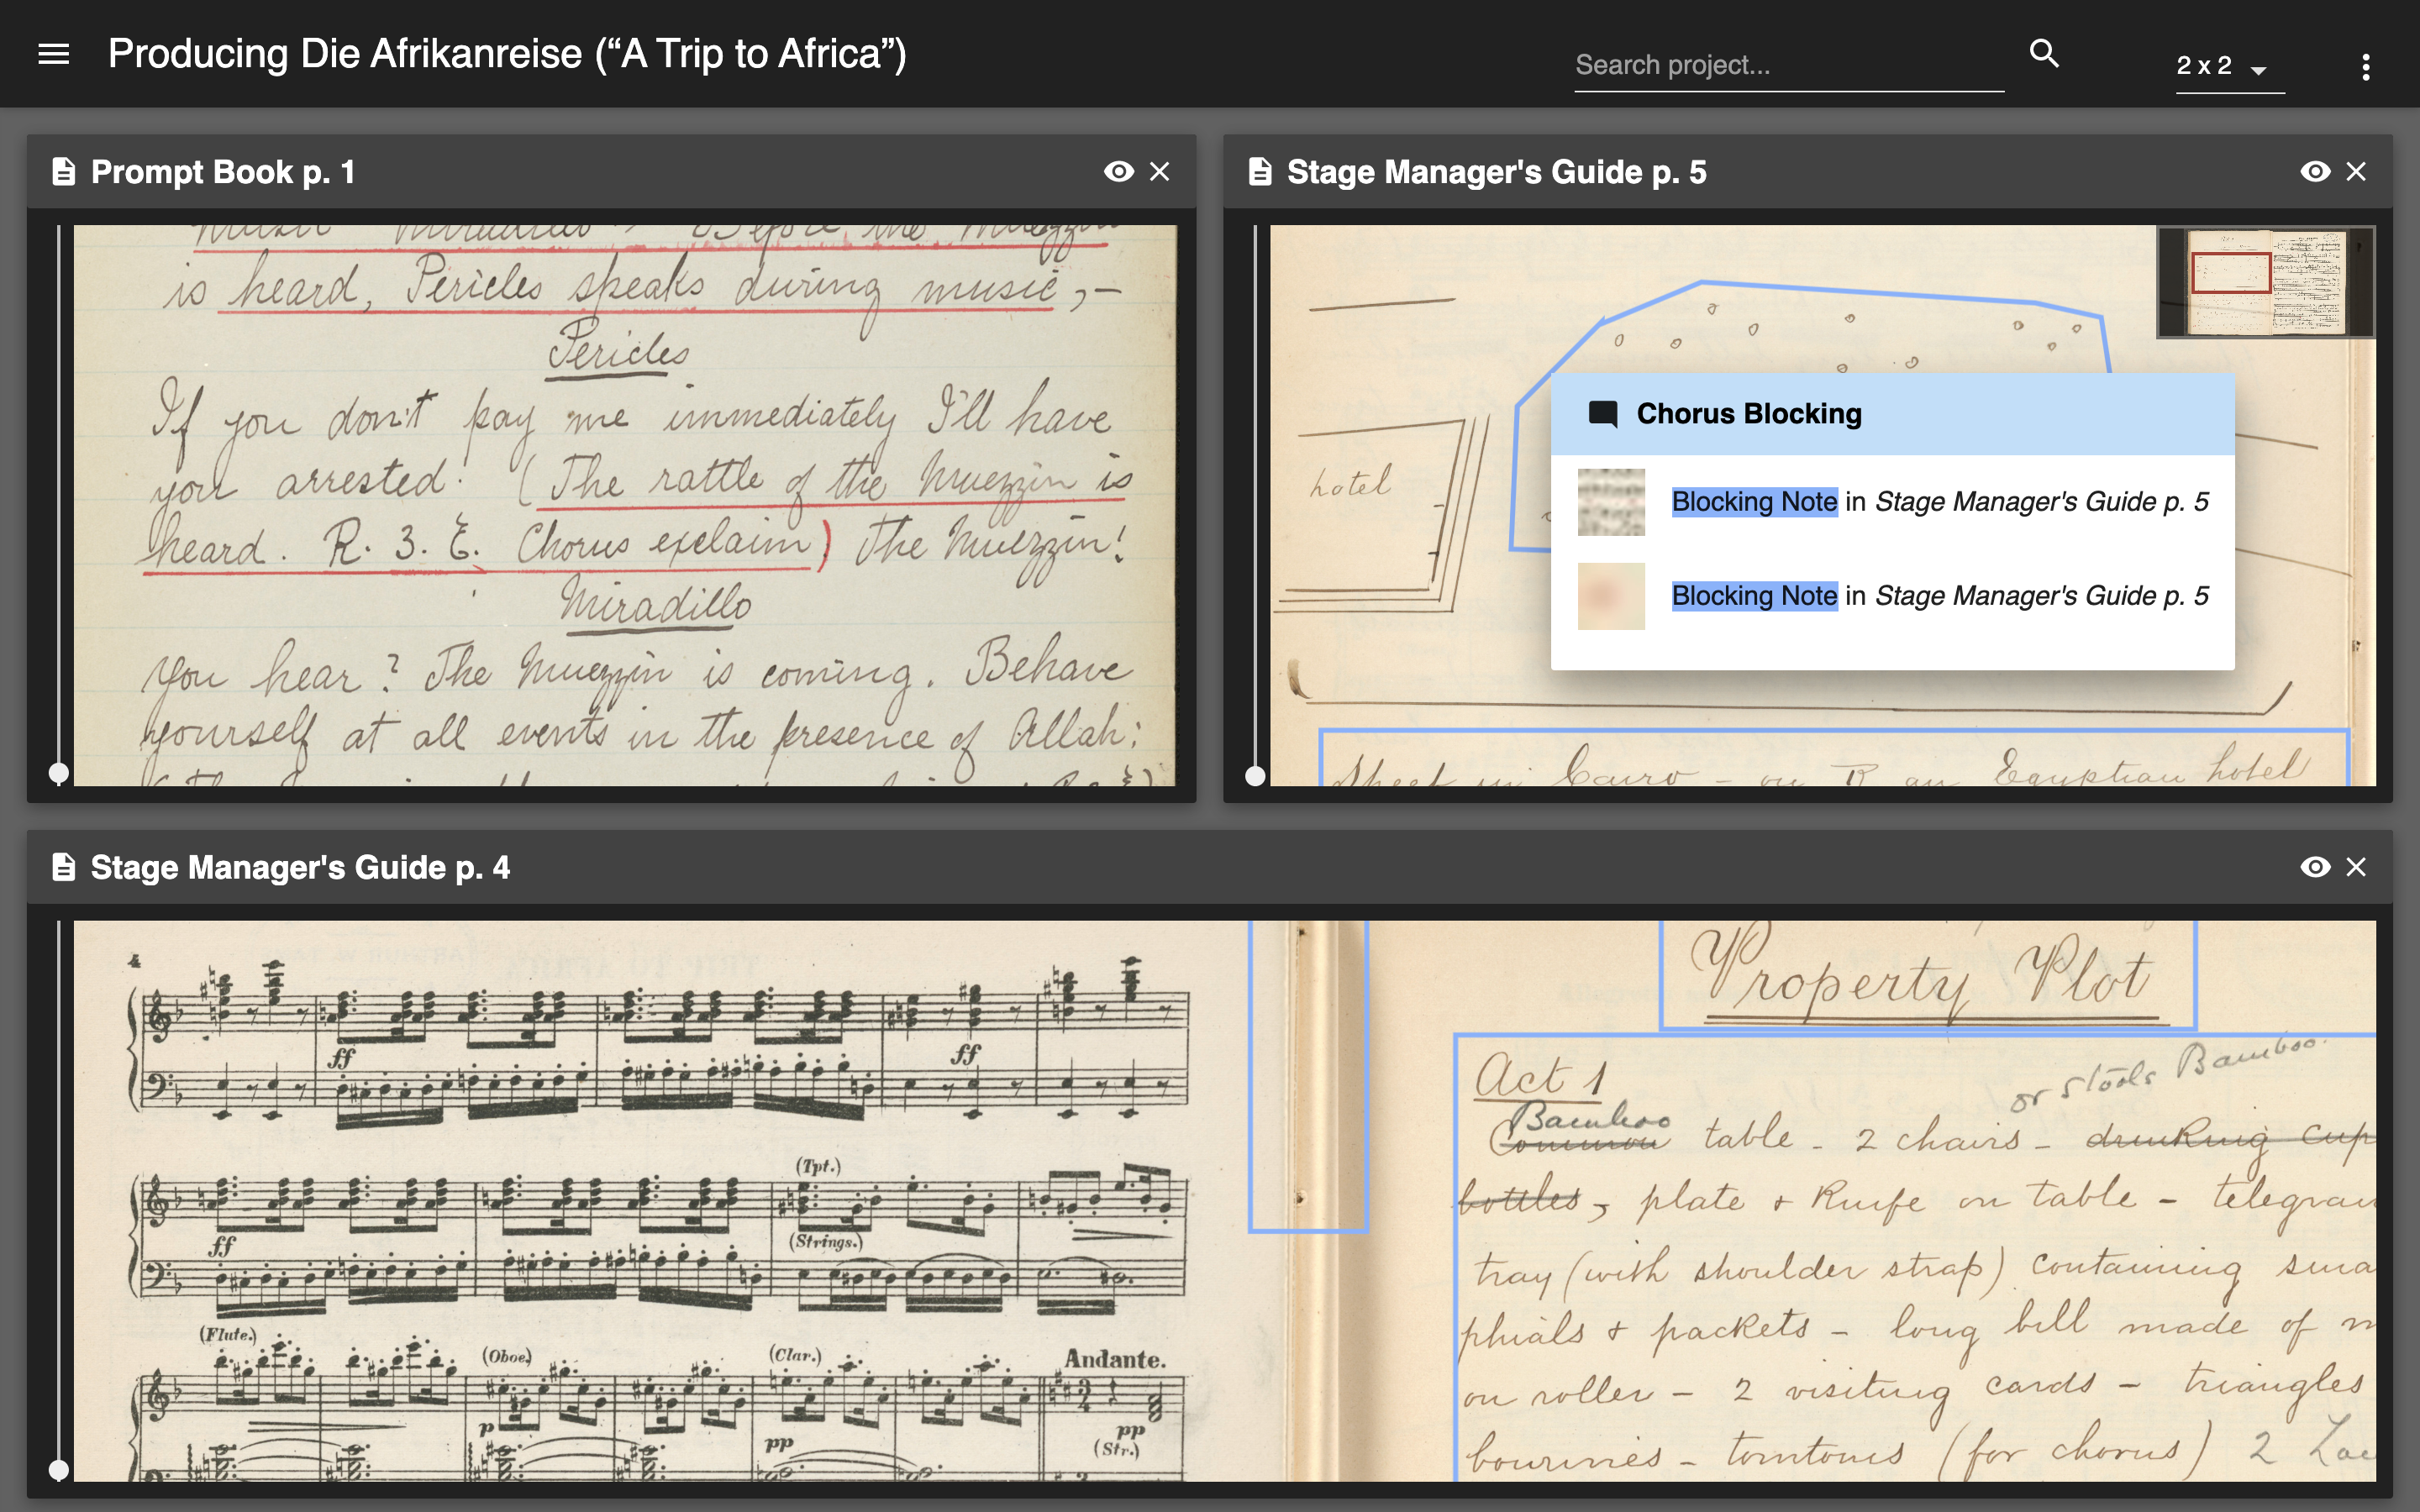Open first Blocking Note link in popup

1754,502
